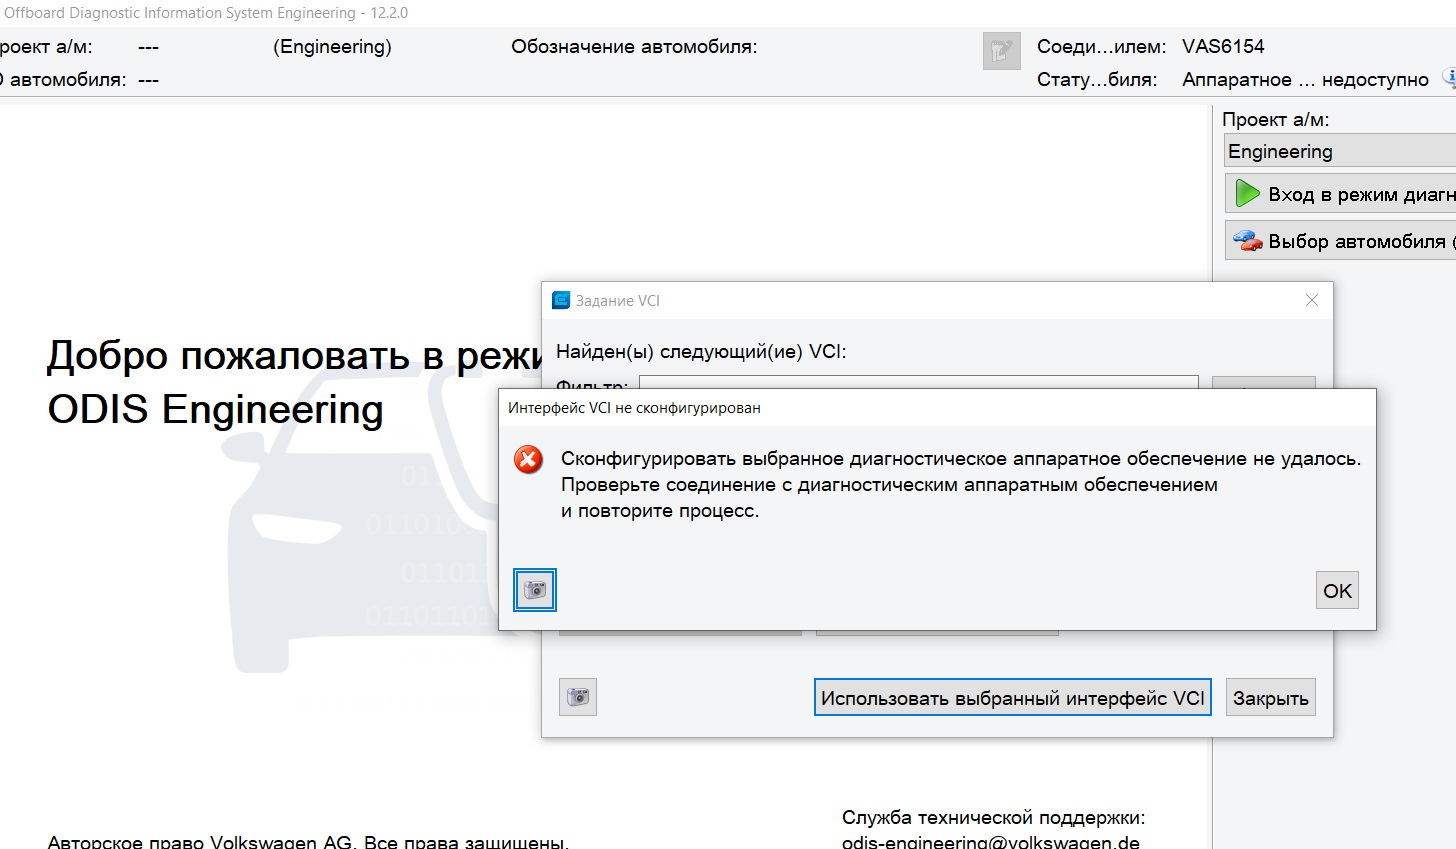The width and height of the screenshot is (1456, 849).
Task: Click the Авторское право Volkswagen AG text
Action: click(x=308, y=842)
